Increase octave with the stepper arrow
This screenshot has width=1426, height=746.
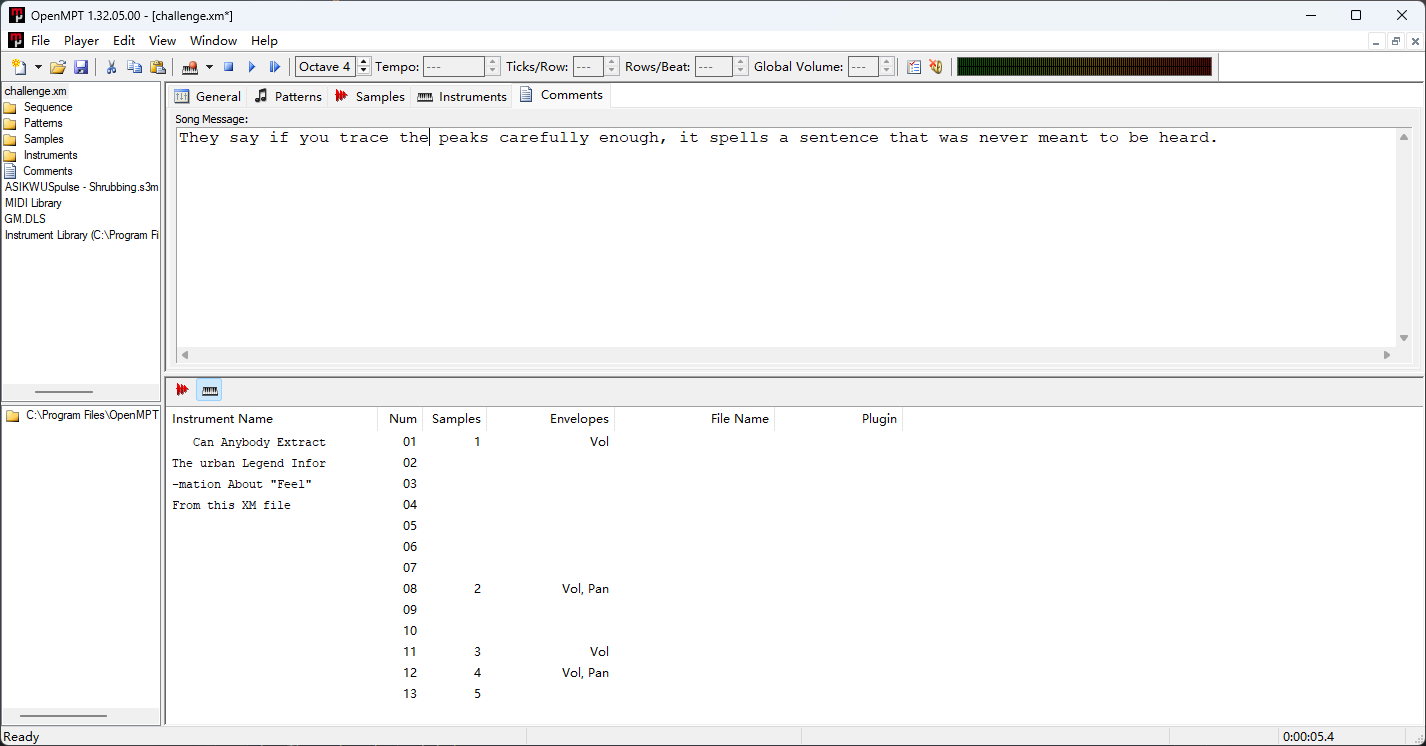coord(364,62)
